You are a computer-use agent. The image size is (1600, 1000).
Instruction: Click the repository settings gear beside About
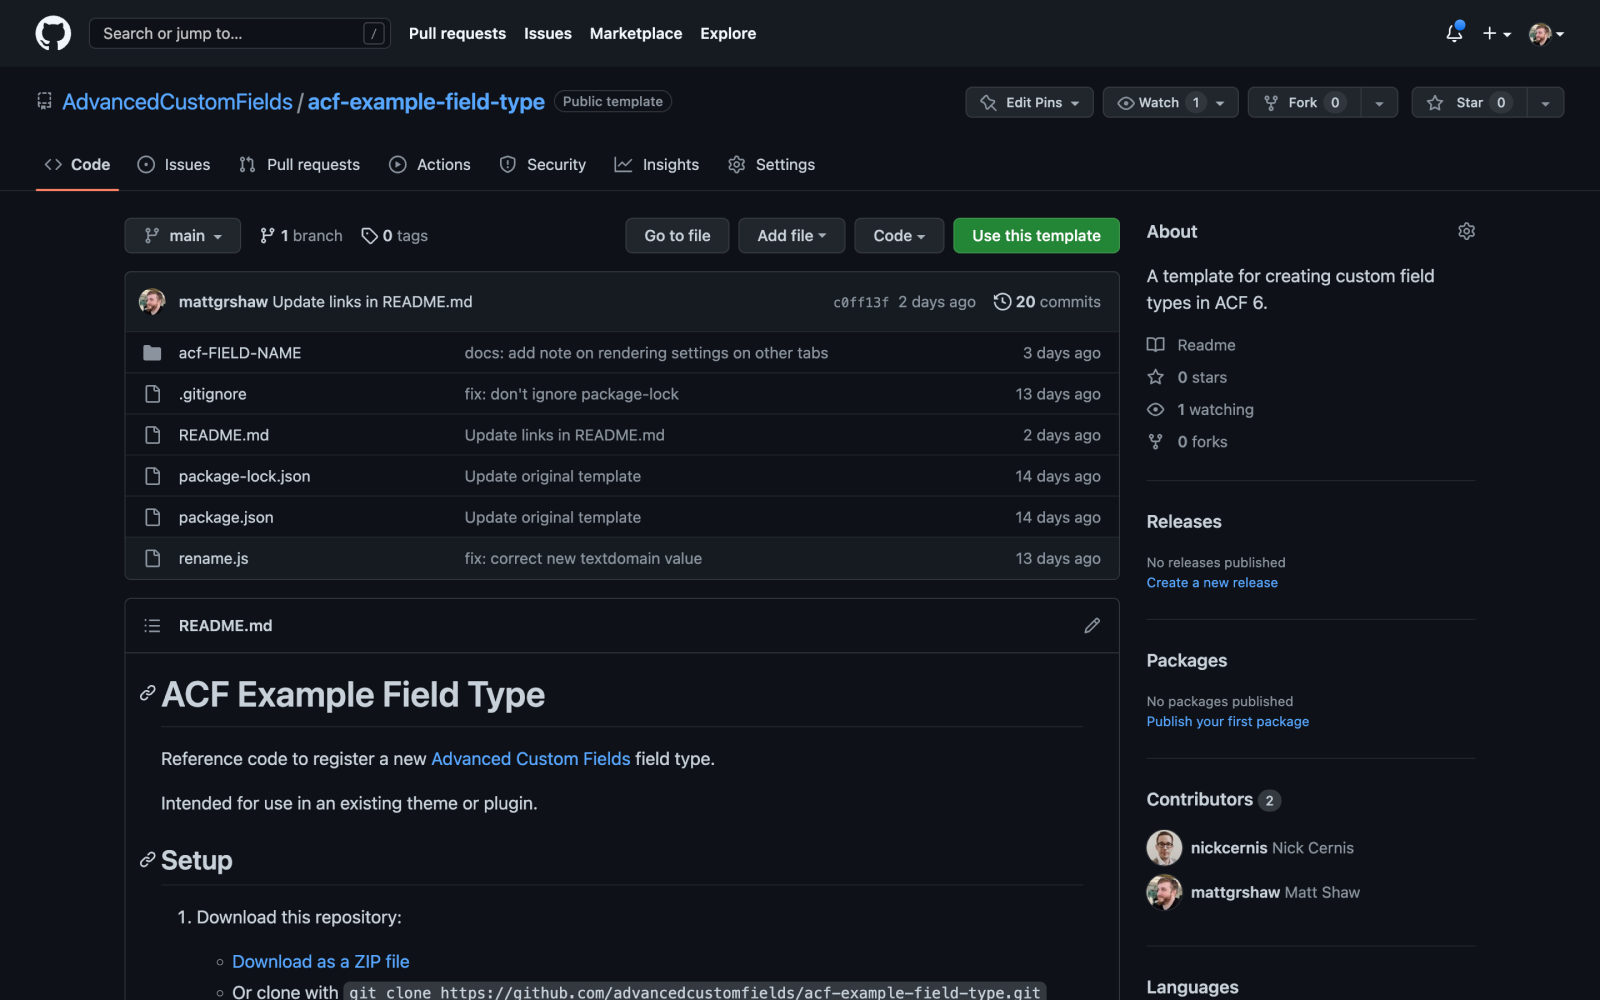[1466, 231]
